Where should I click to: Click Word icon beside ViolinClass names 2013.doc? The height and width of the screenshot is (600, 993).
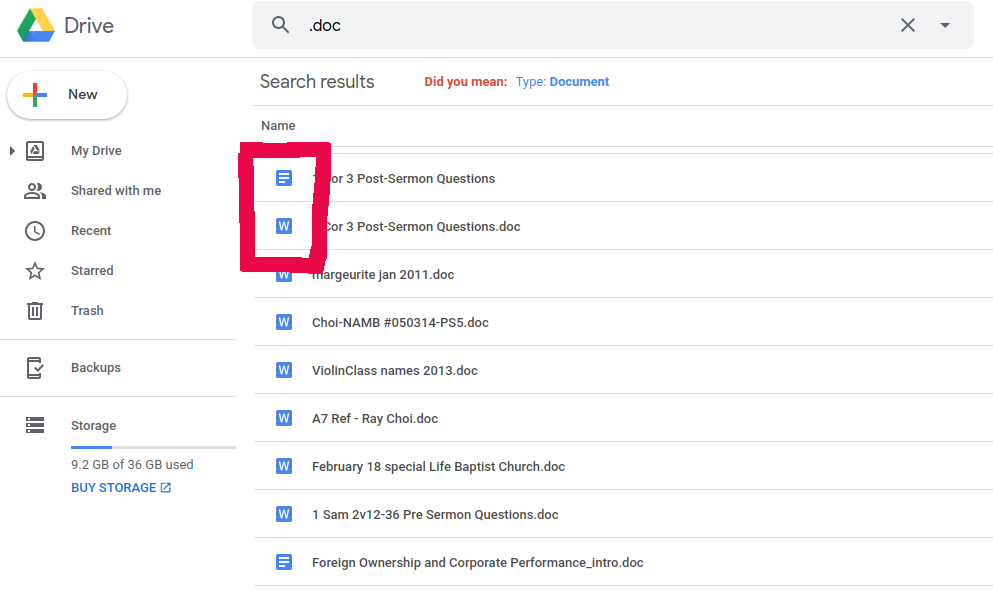point(284,371)
